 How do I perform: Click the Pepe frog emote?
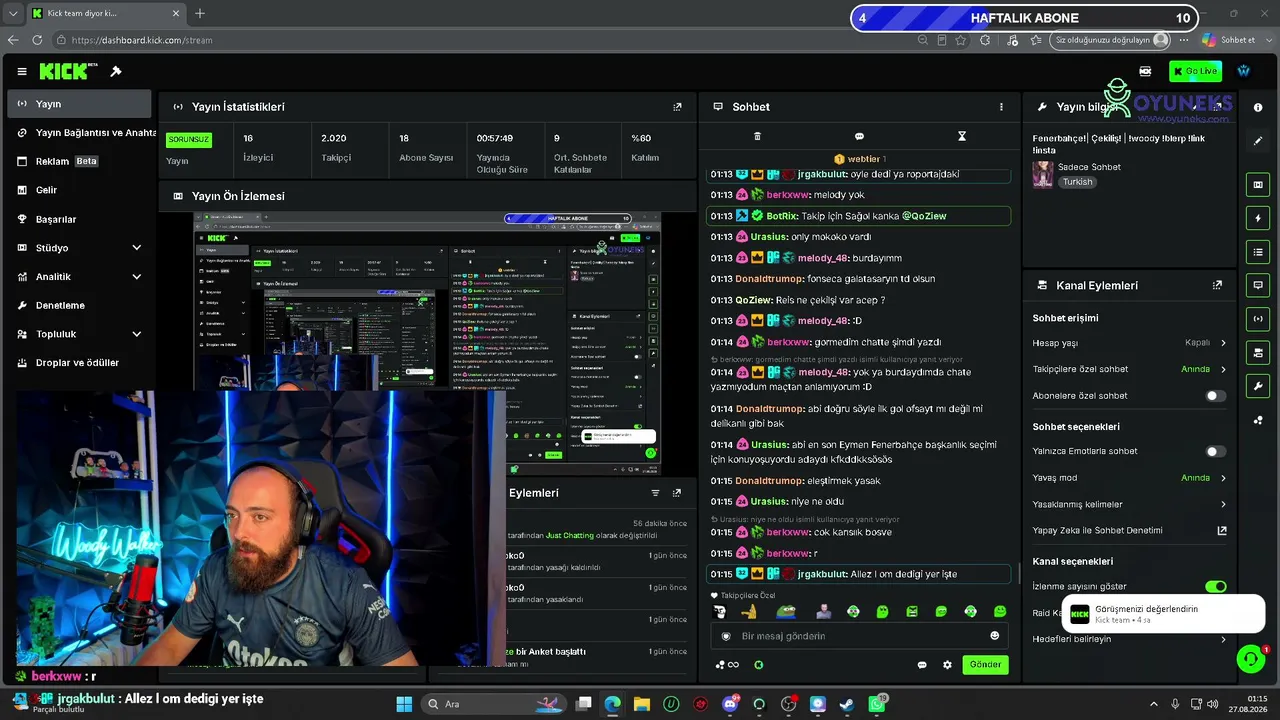coord(786,612)
